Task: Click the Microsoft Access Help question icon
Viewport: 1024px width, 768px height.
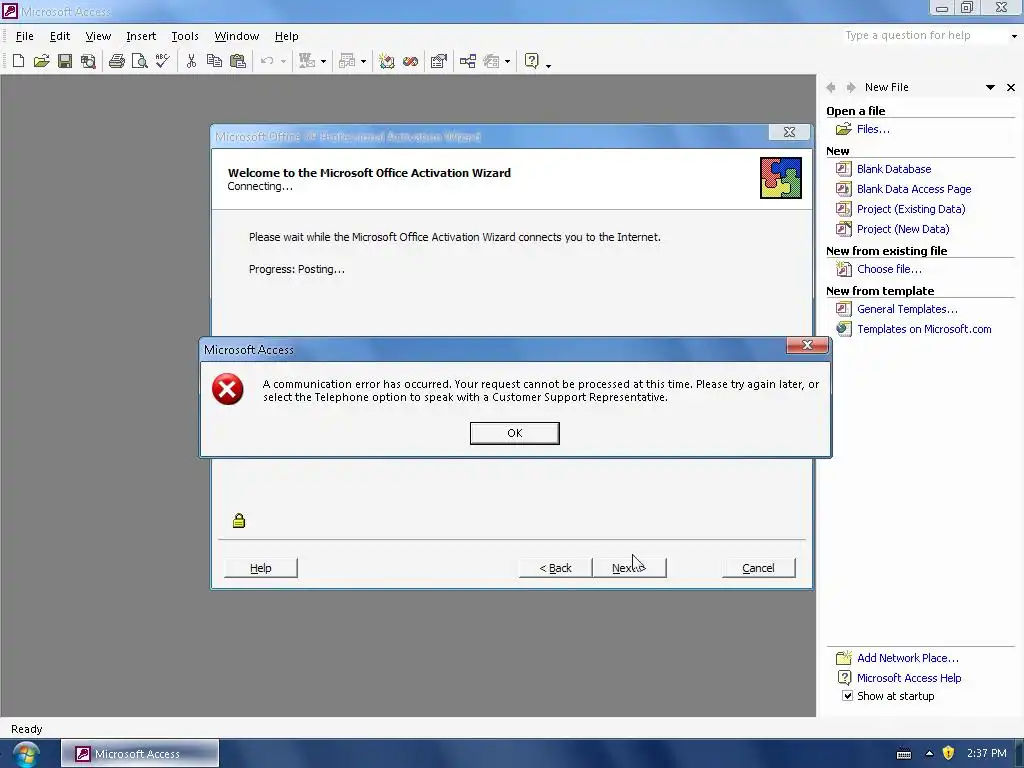Action: pyautogui.click(x=532, y=61)
